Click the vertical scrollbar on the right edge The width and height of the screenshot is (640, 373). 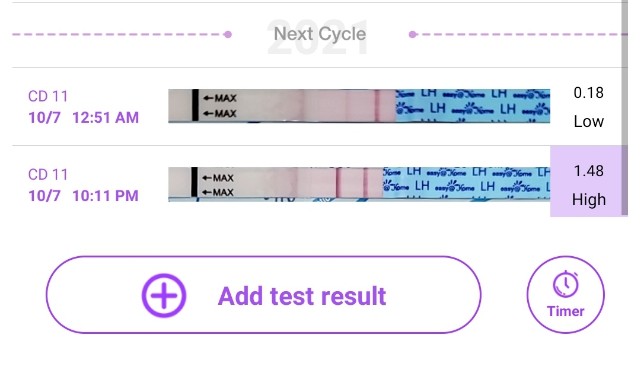point(624,108)
